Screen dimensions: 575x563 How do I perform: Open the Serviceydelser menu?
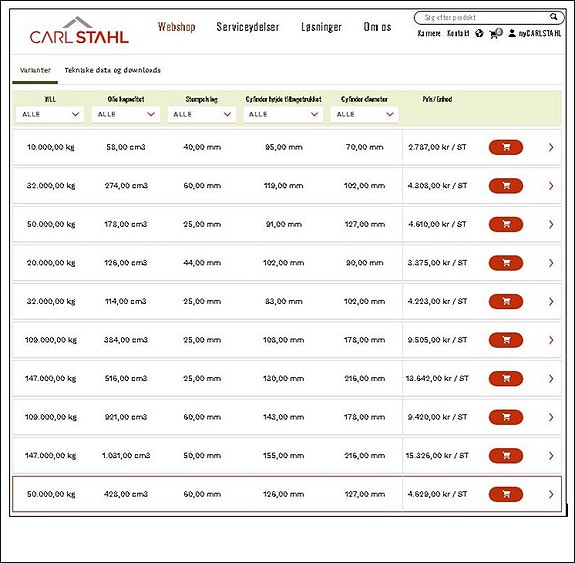tap(248, 27)
